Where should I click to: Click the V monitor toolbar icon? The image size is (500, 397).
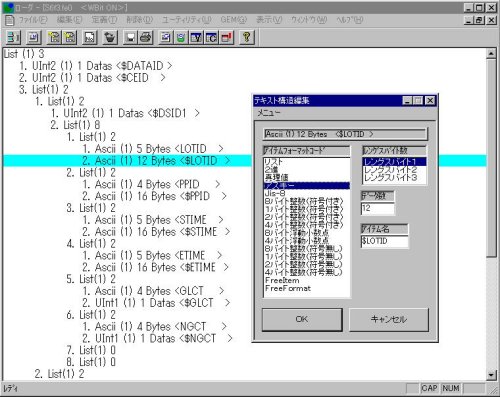[196, 38]
